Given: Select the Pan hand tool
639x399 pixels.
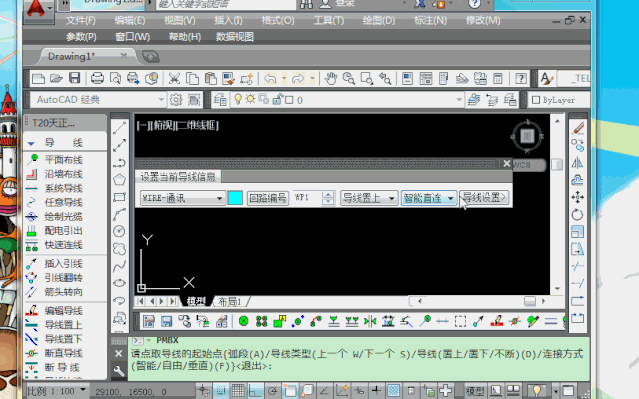Looking at the screenshot, I should coord(331,78).
